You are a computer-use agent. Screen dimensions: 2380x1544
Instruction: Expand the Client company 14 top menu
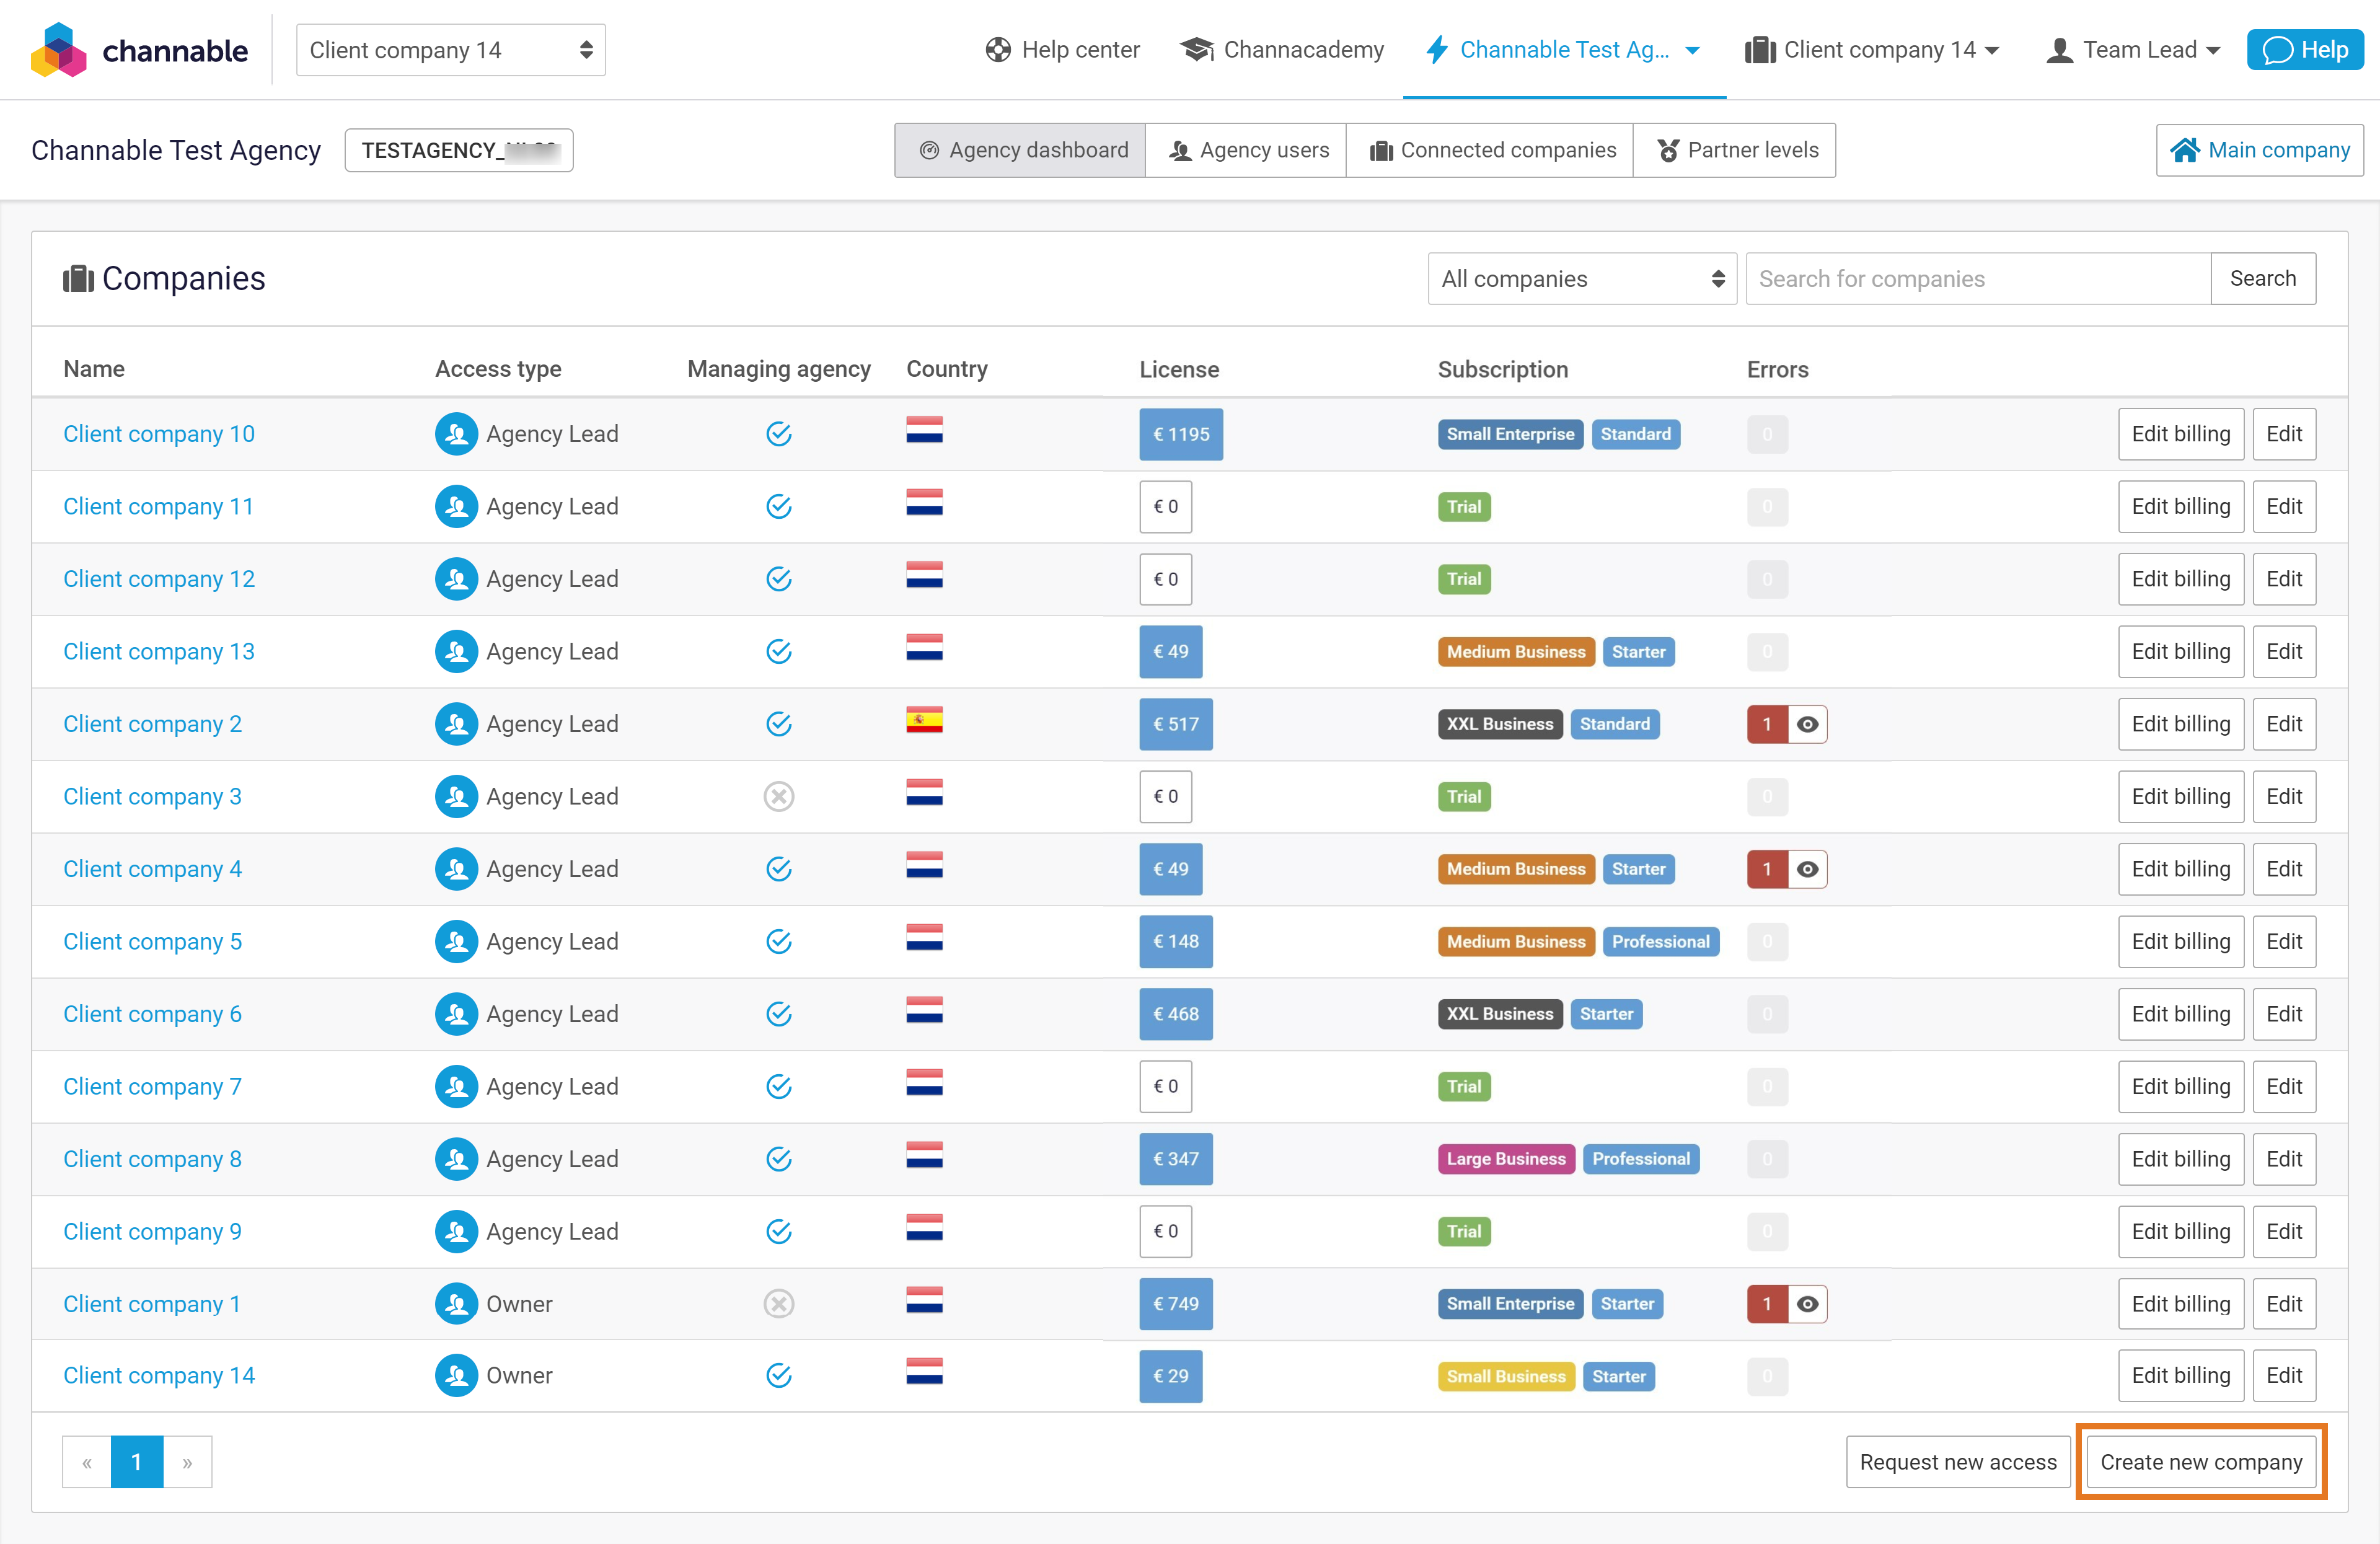pyautogui.click(x=1873, y=50)
